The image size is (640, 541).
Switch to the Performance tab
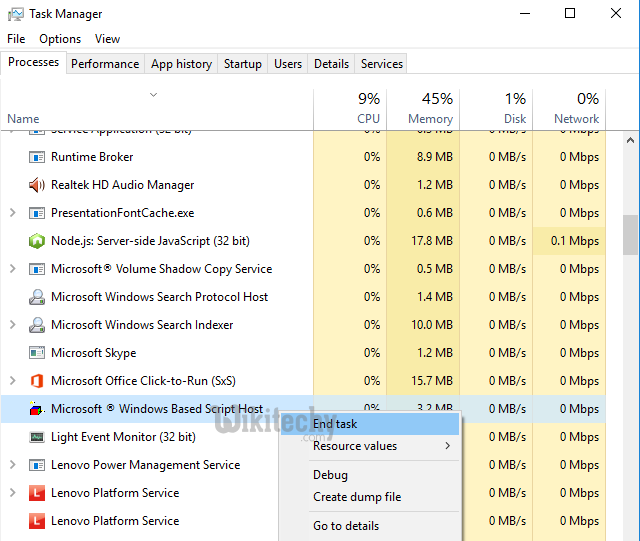pyautogui.click(x=105, y=64)
